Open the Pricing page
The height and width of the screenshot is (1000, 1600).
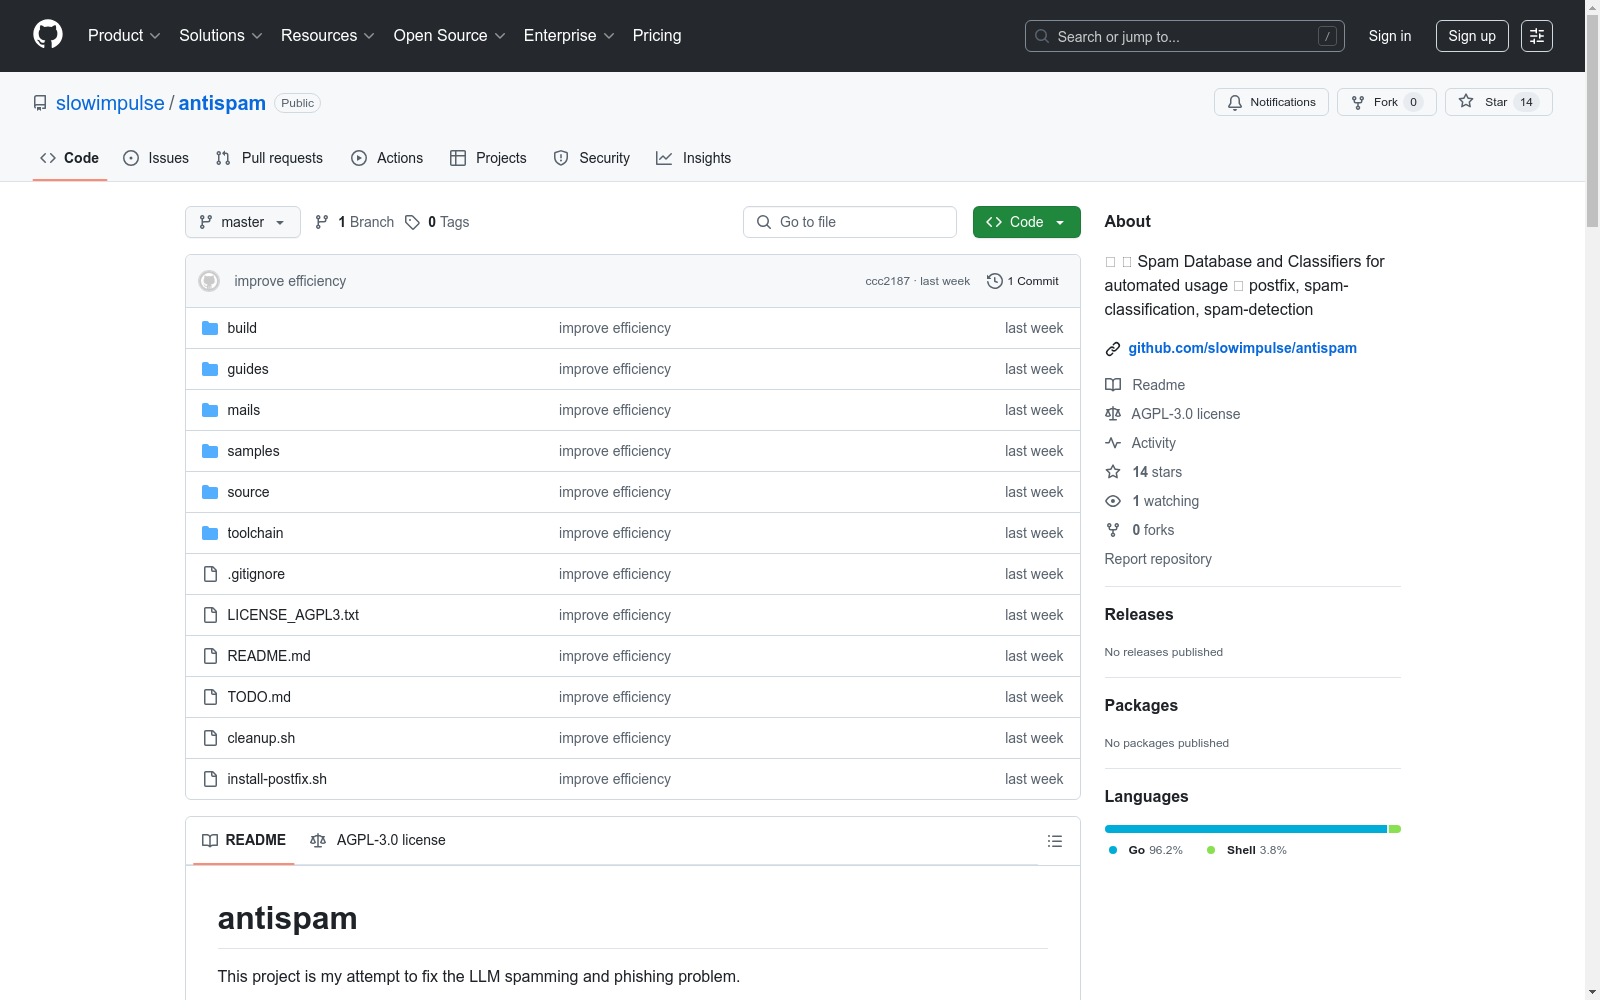coord(657,36)
